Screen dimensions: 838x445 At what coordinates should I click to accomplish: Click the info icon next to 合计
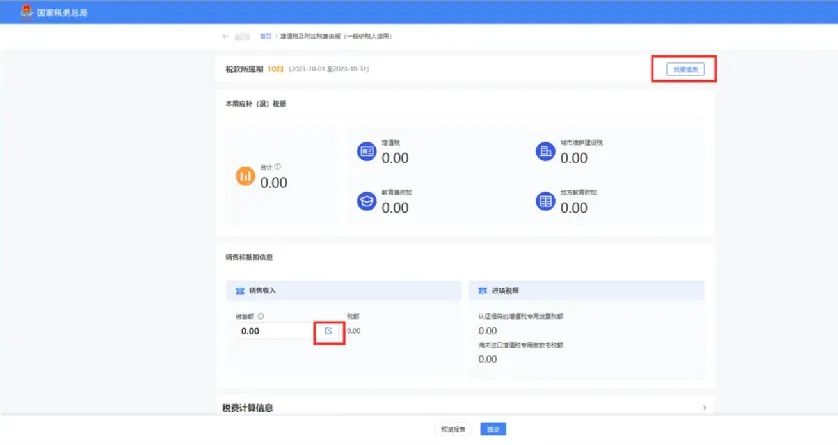pyautogui.click(x=278, y=167)
